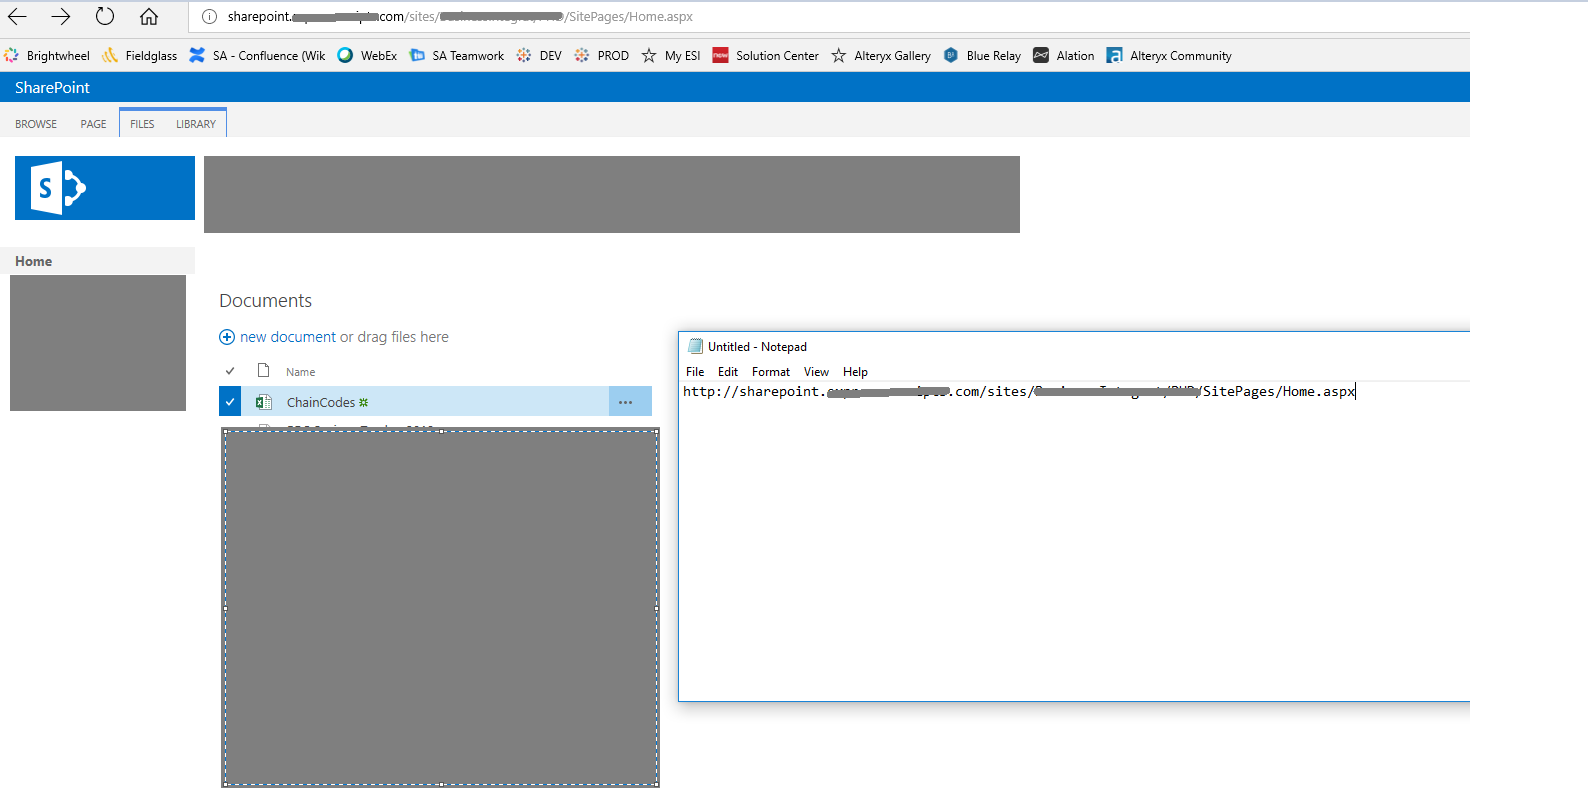Open the Solution Center bookmark
The image size is (1588, 803).
coord(765,56)
